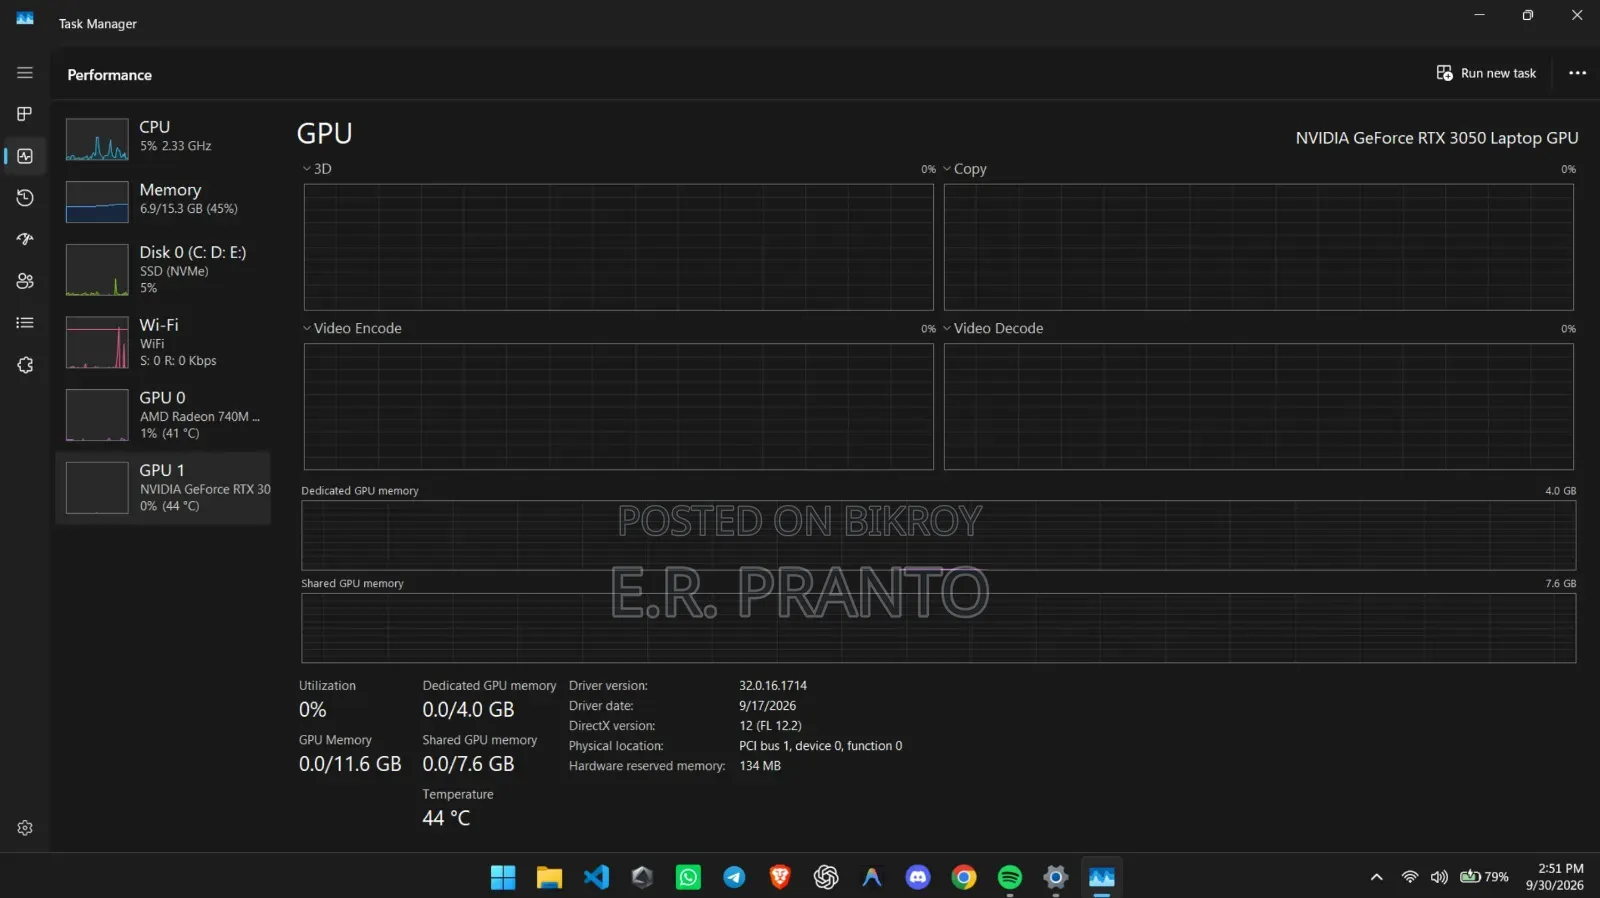Launch Visual Studio Code from taskbar
This screenshot has height=898, width=1600.
(596, 877)
